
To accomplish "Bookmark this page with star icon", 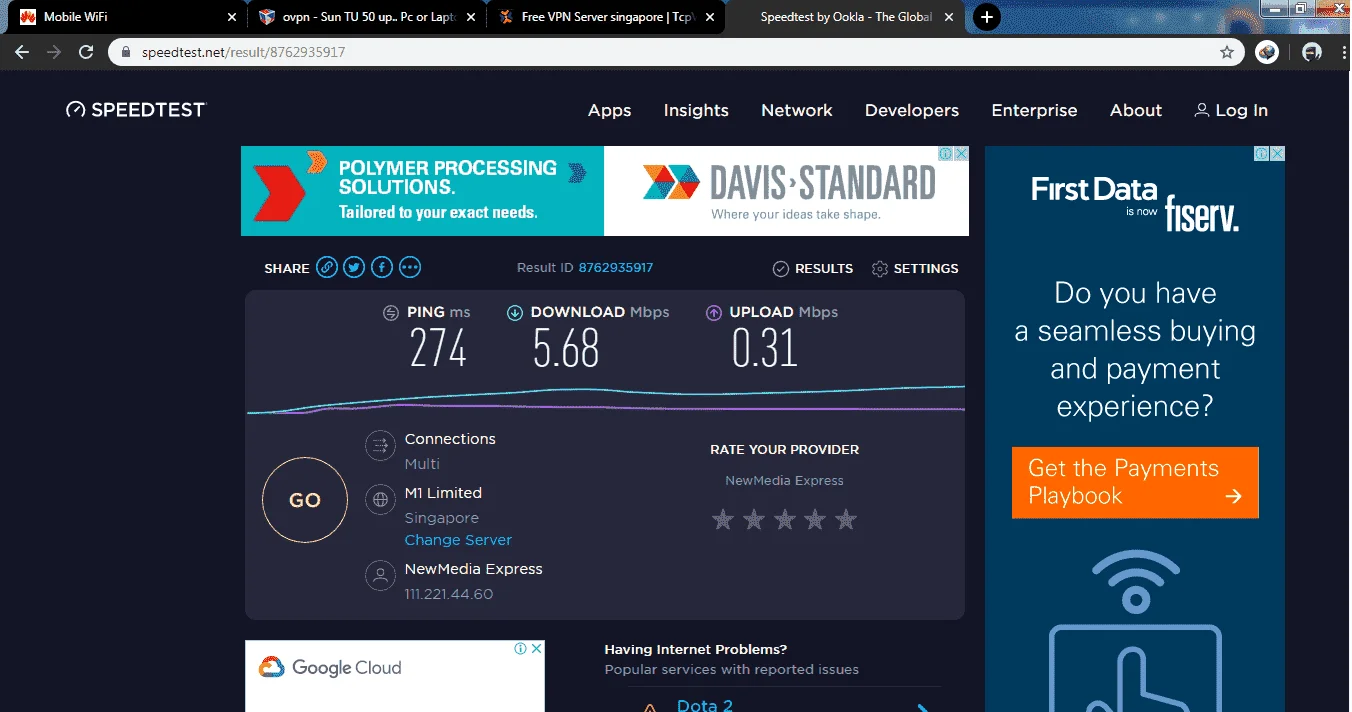I will point(1227,52).
